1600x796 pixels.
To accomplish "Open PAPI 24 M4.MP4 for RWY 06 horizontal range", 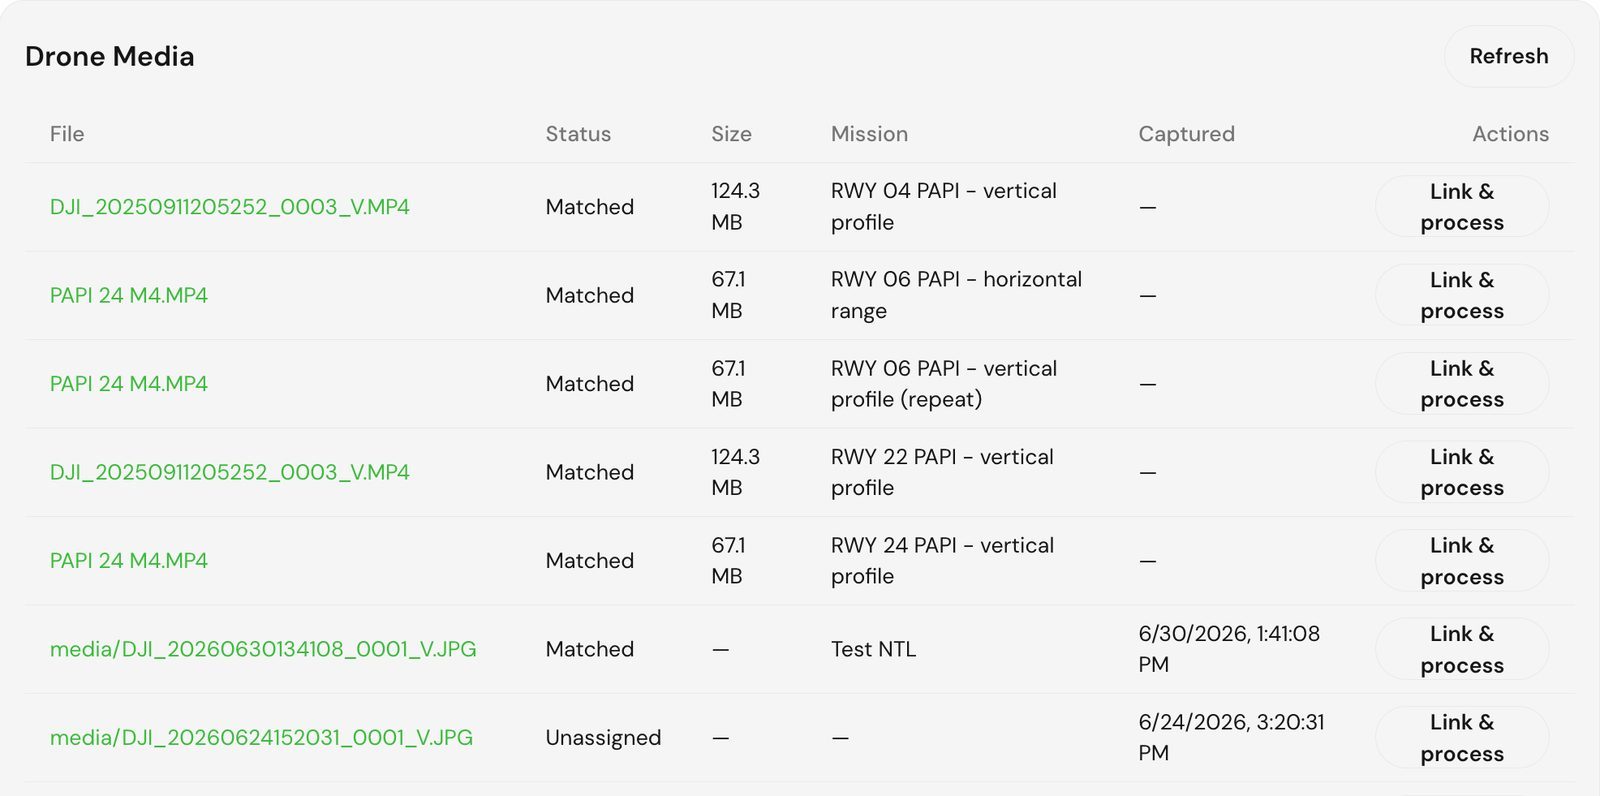I will pyautogui.click(x=129, y=295).
